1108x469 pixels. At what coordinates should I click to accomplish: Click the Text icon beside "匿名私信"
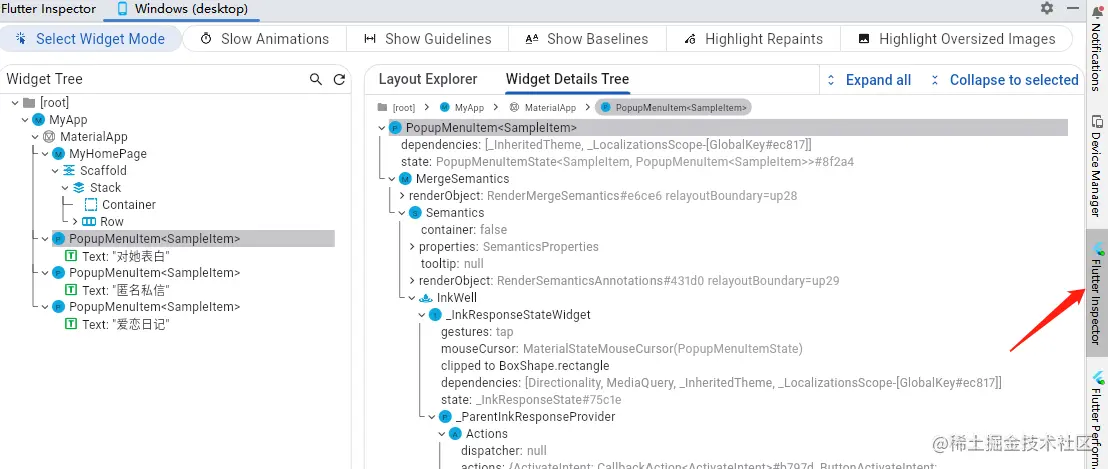tap(71, 290)
